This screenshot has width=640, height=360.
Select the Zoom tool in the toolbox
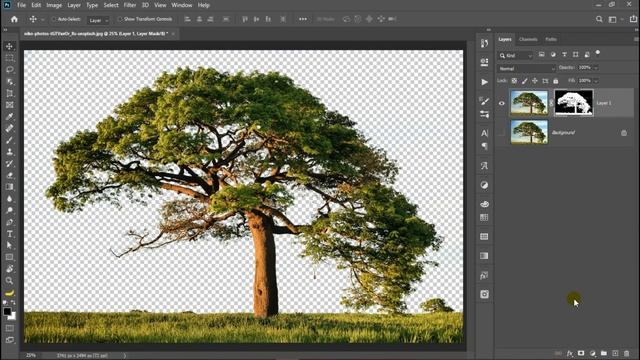[9, 281]
